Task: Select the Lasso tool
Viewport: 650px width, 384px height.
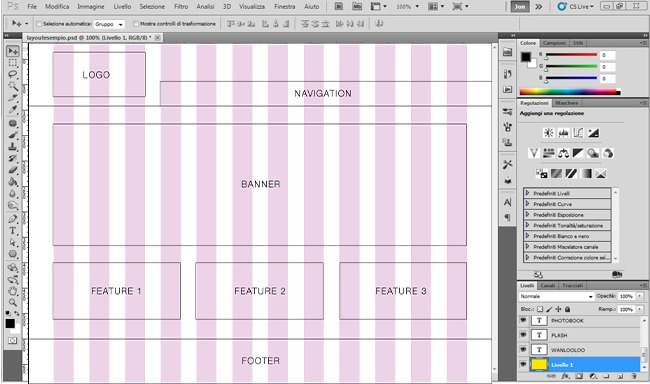Action: 13,75
